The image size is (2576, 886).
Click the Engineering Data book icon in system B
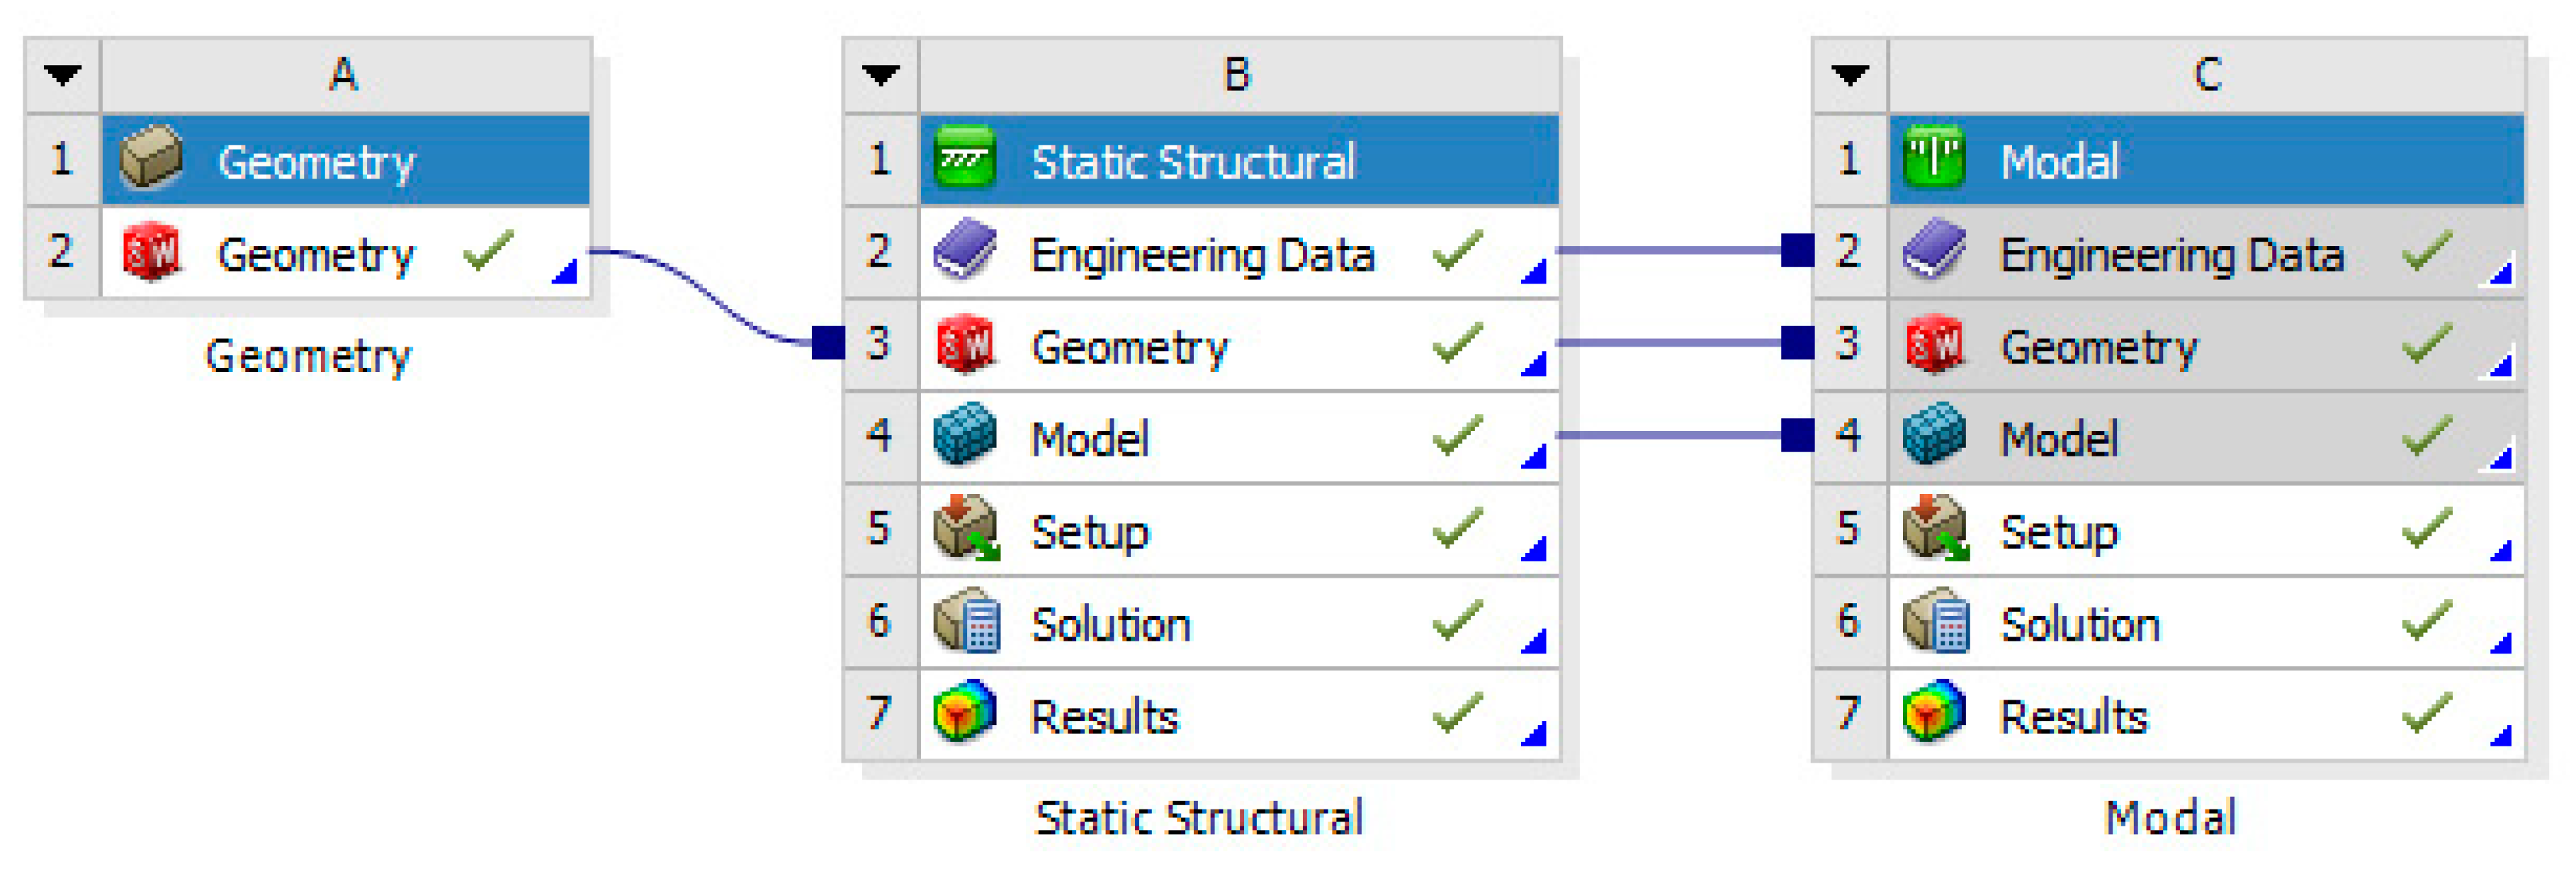[x=964, y=250]
